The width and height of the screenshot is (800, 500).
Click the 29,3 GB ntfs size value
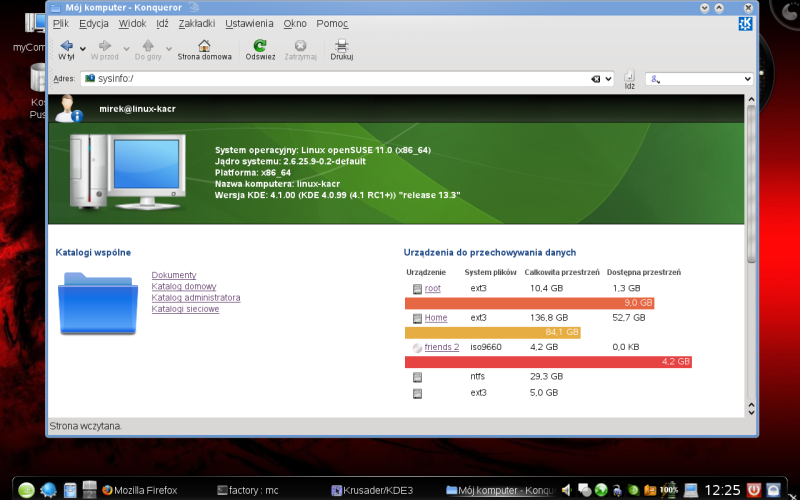pos(546,377)
